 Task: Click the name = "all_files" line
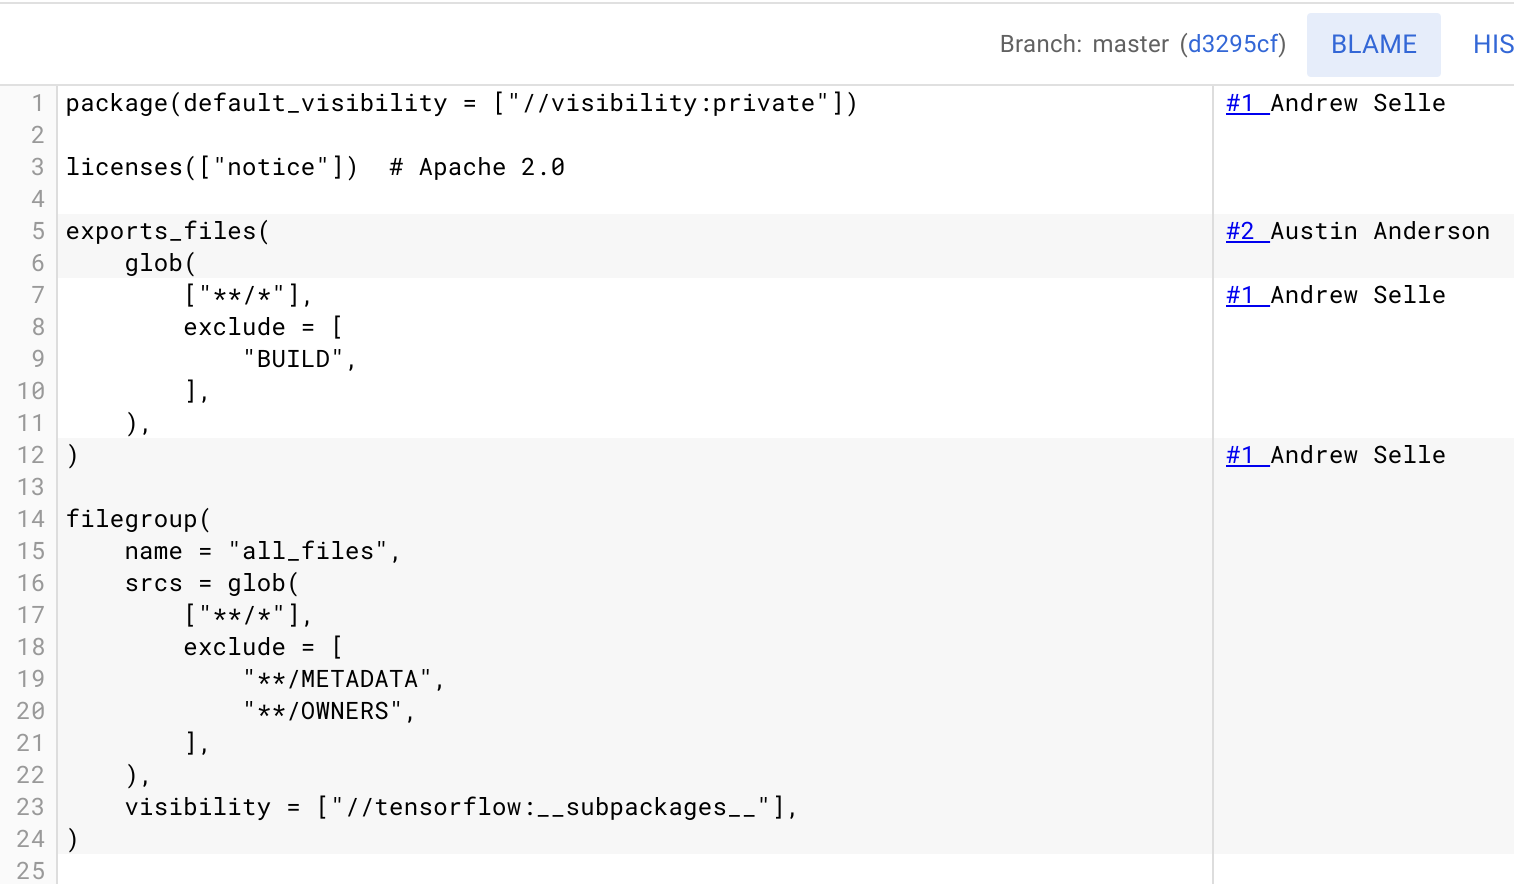coord(262,551)
